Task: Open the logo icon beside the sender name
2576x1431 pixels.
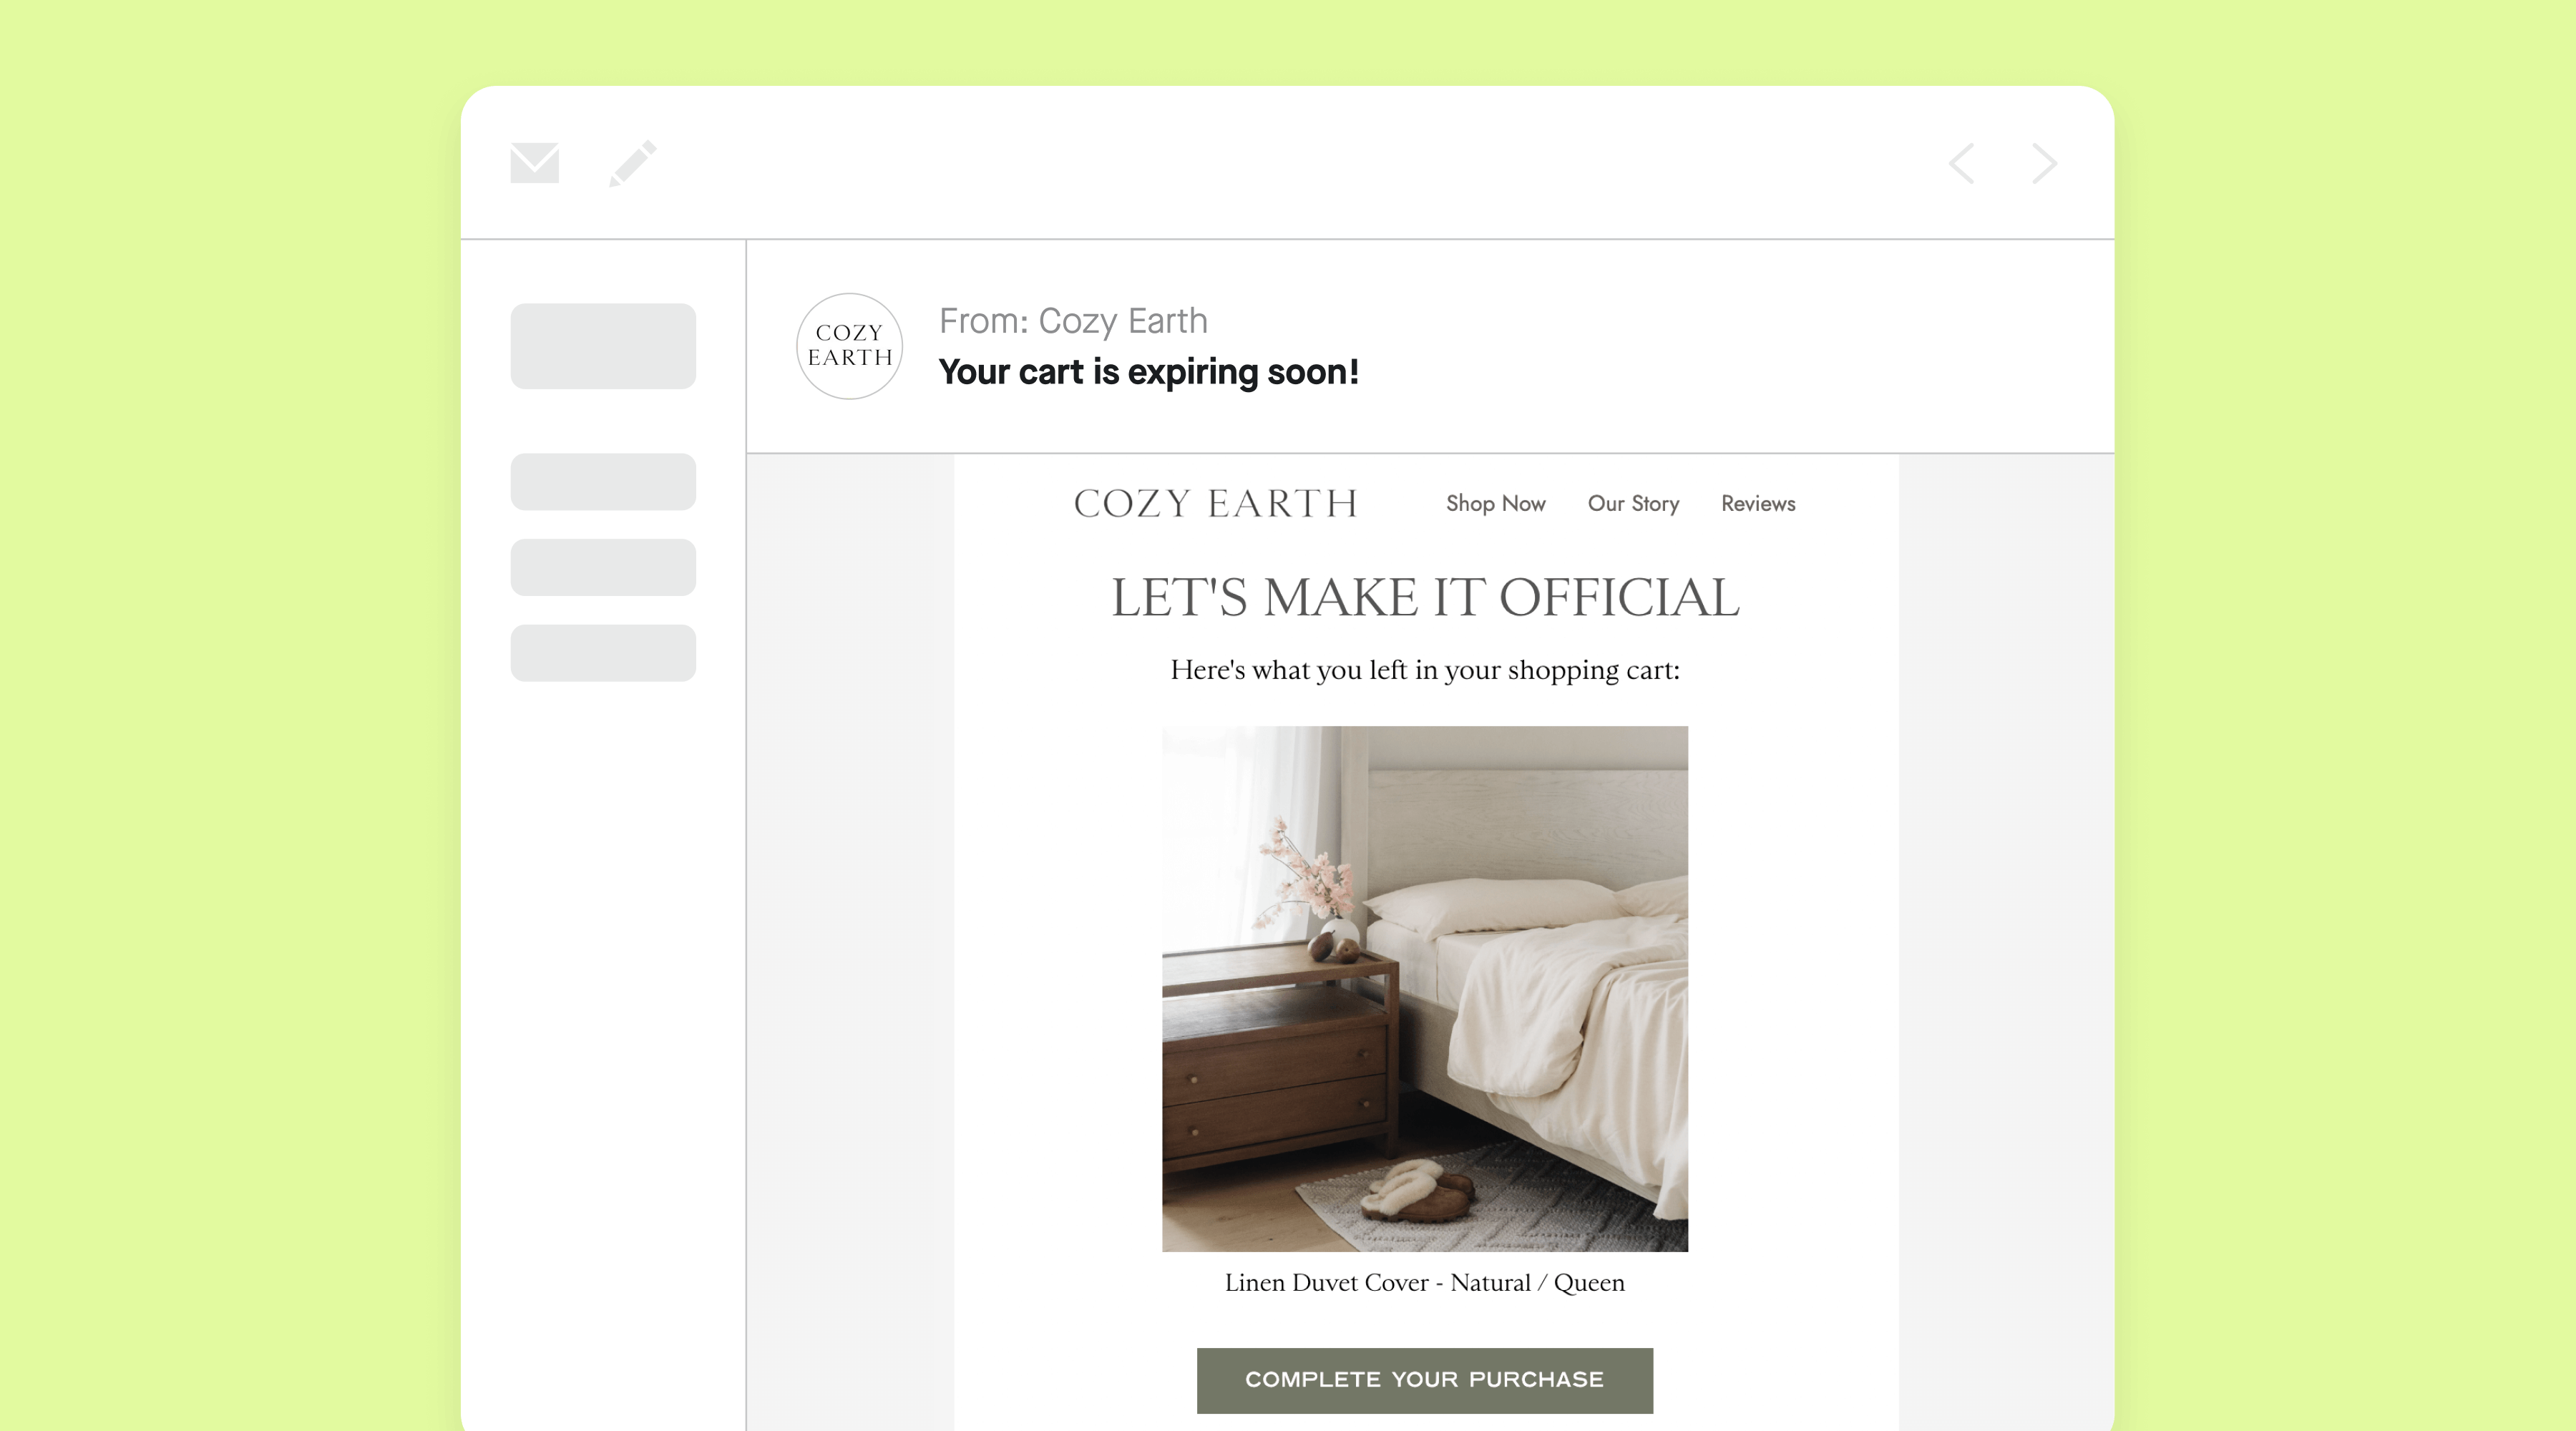Action: [x=849, y=346]
